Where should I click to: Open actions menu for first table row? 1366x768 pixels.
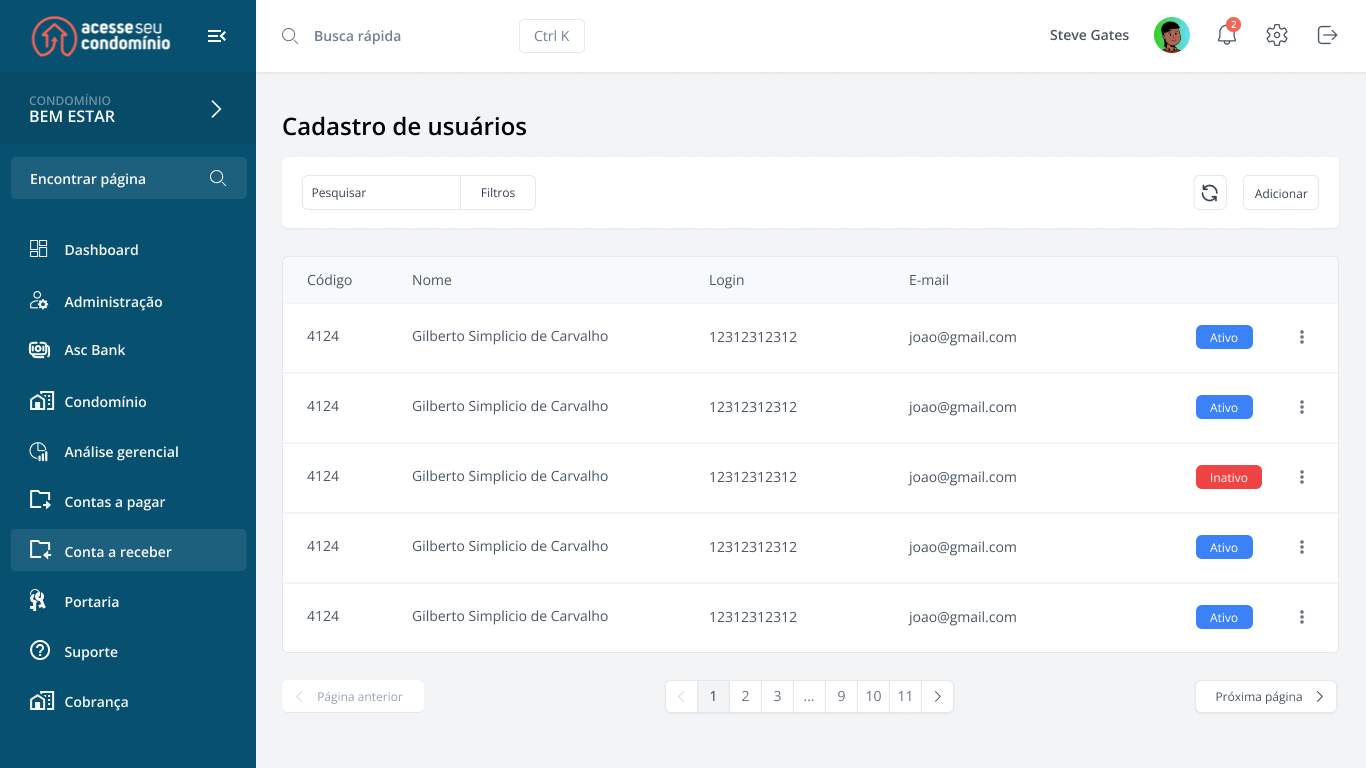click(x=1302, y=337)
